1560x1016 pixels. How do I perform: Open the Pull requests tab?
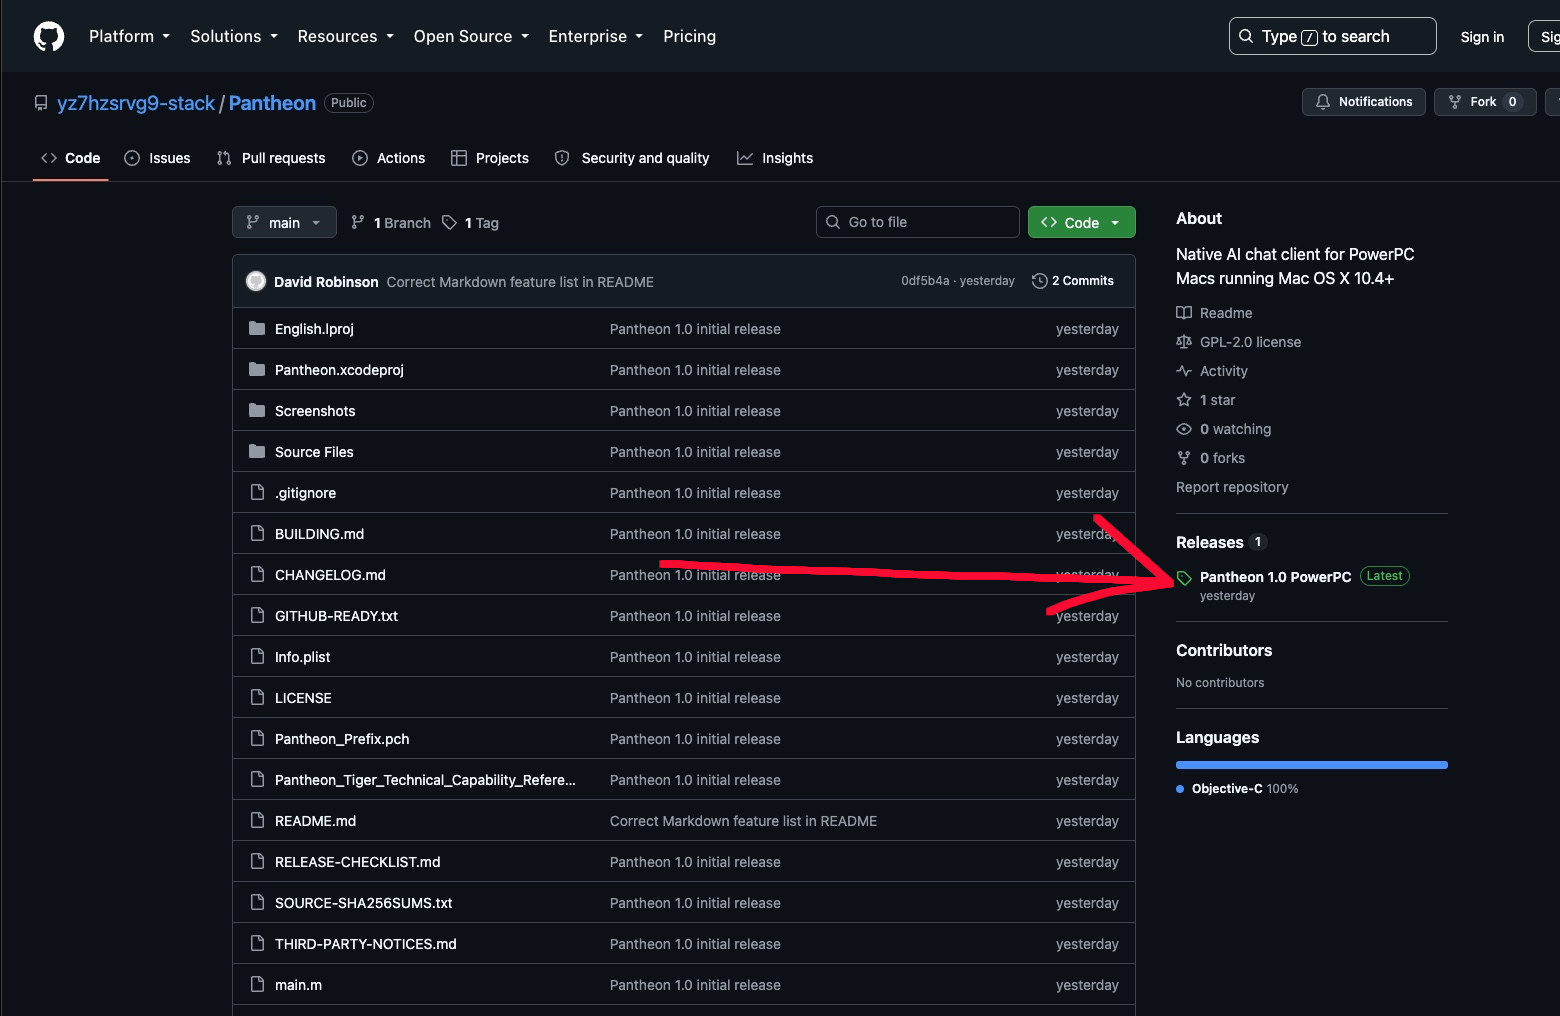tap(270, 158)
